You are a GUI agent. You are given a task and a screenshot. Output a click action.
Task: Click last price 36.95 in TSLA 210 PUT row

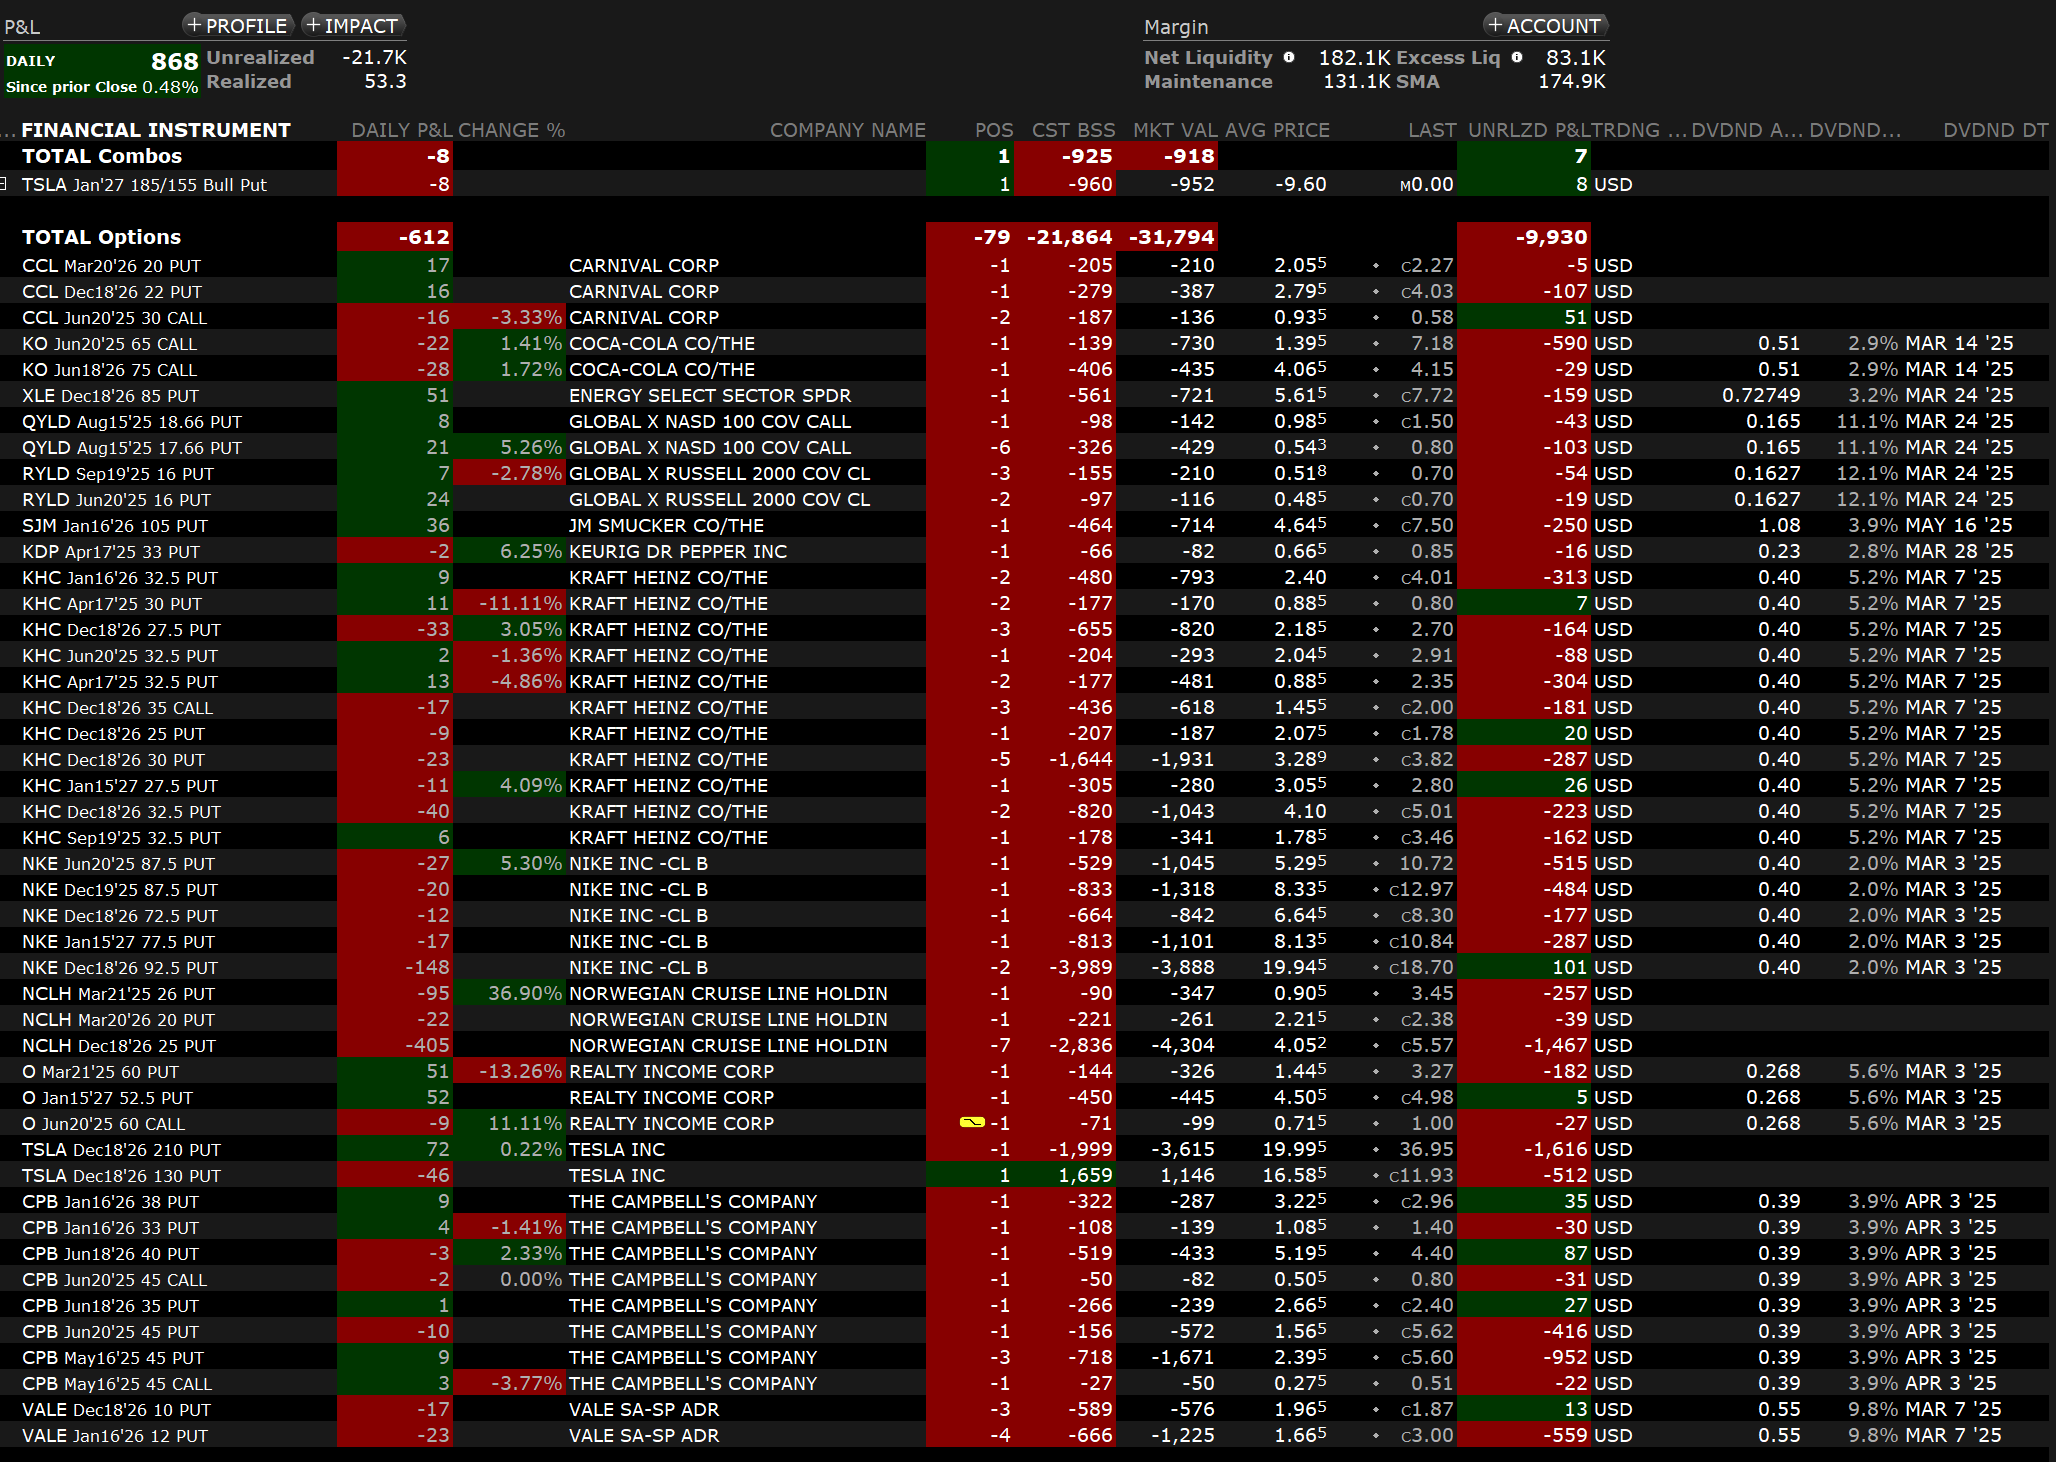[x=1425, y=1149]
